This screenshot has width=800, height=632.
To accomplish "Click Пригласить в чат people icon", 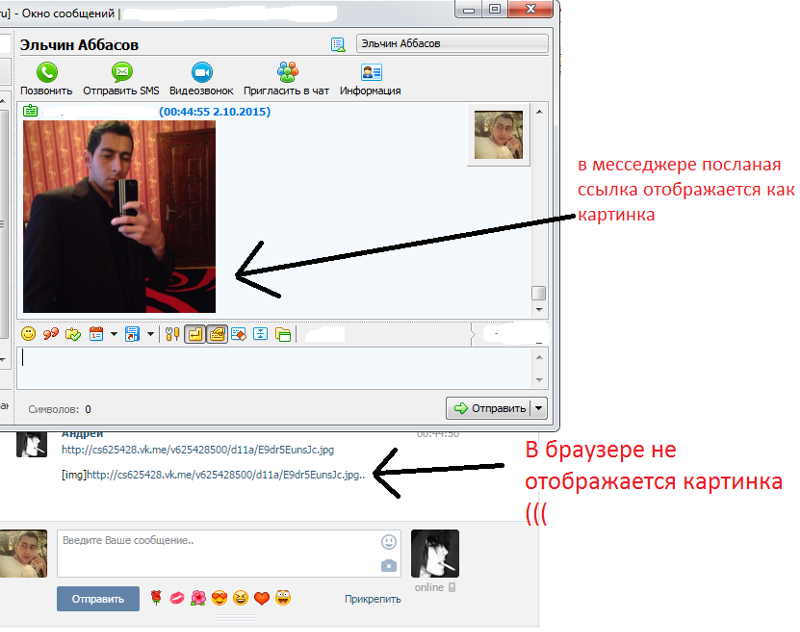I will [287, 72].
